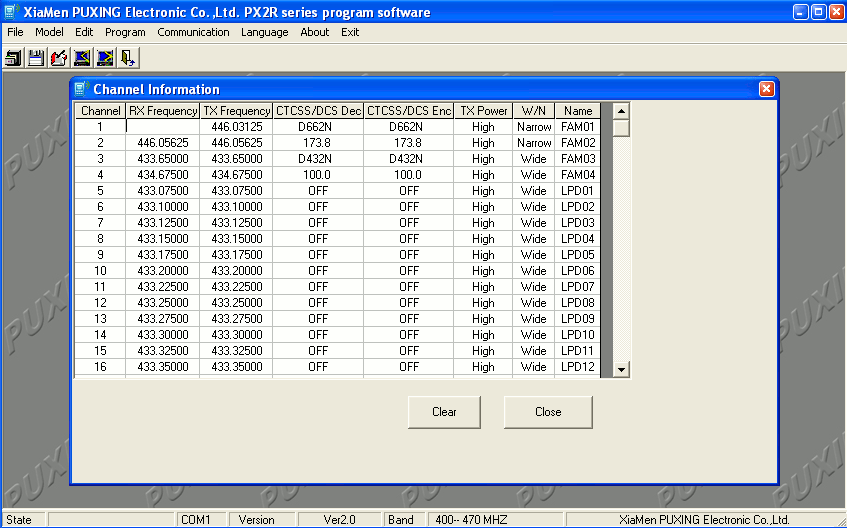Click the TX Power High cell for LPD02
Viewport: 847px width, 528px height.
click(483, 207)
